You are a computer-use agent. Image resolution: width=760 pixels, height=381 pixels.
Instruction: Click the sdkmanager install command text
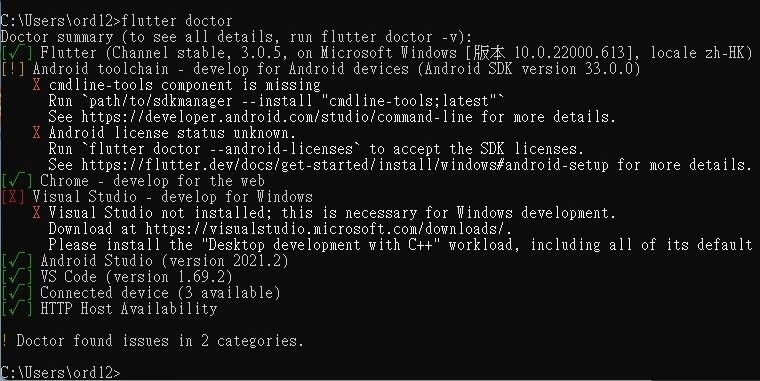point(276,101)
